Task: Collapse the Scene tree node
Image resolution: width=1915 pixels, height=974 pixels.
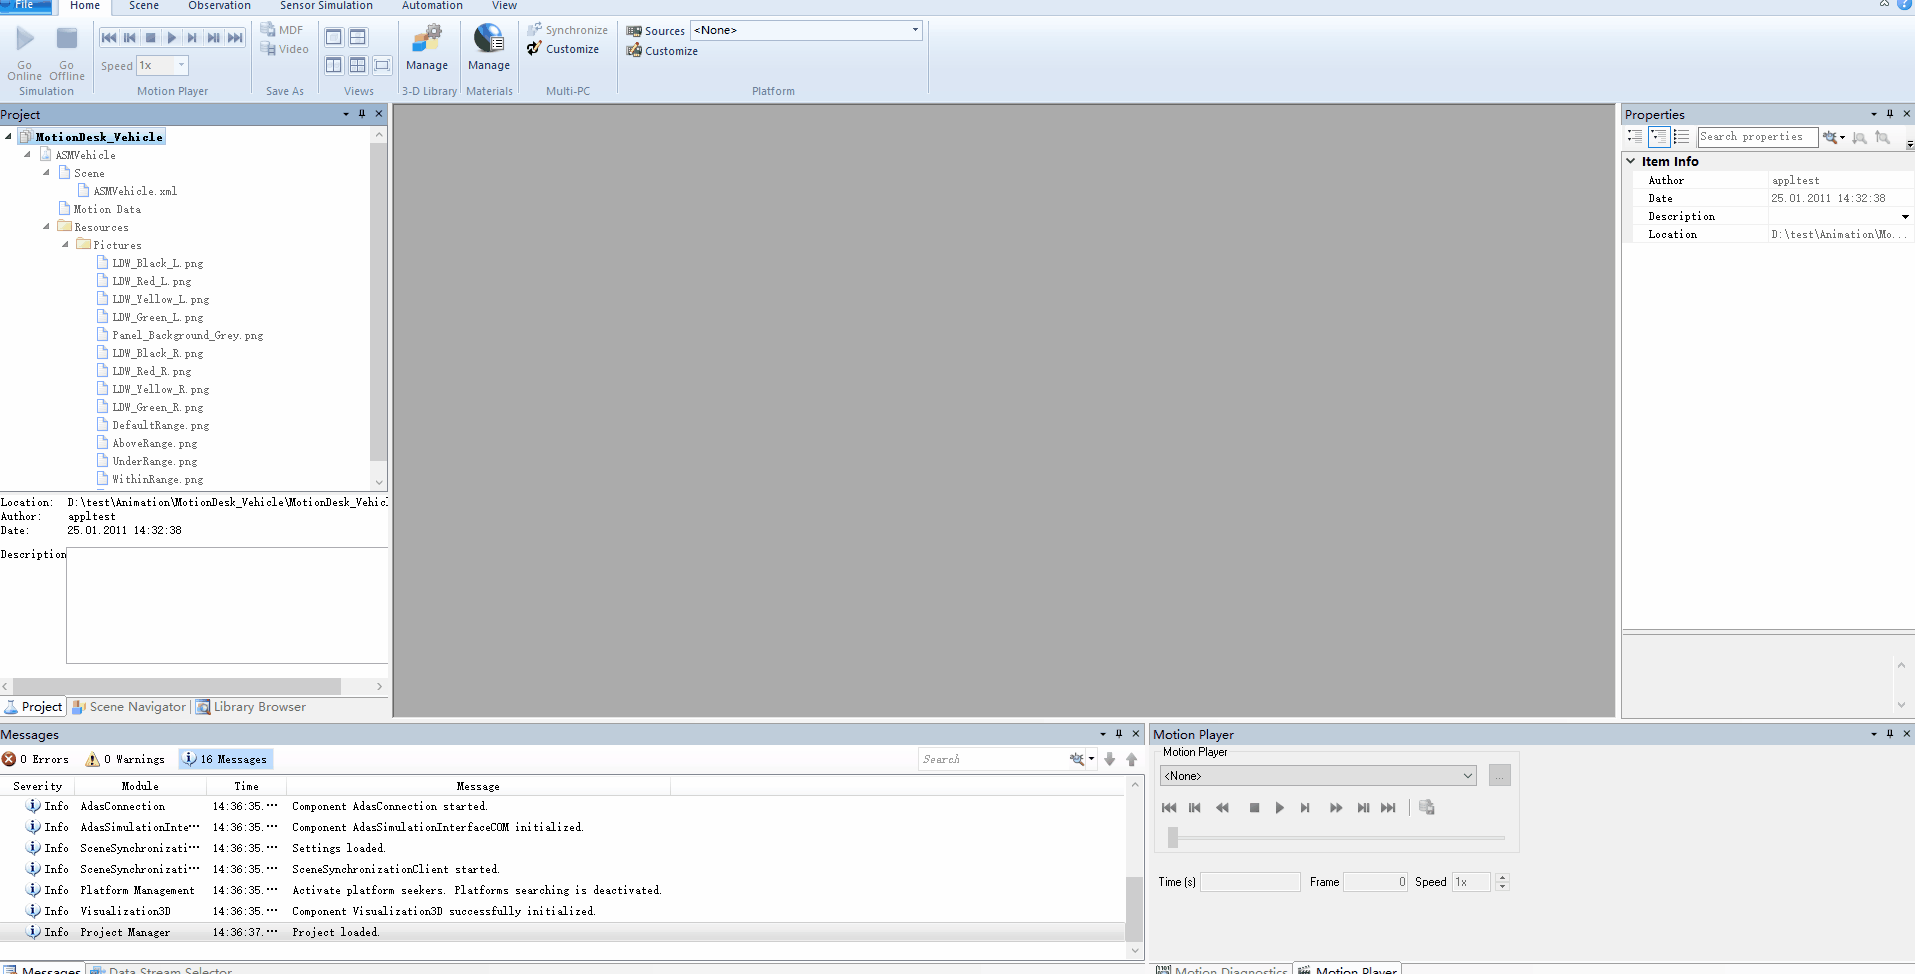Action: (46, 173)
